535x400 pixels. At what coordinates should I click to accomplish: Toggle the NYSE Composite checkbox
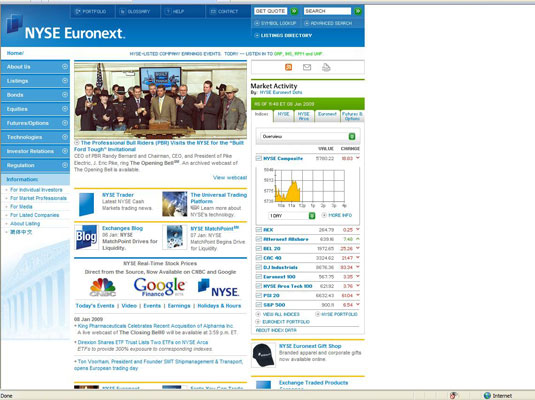(259, 158)
